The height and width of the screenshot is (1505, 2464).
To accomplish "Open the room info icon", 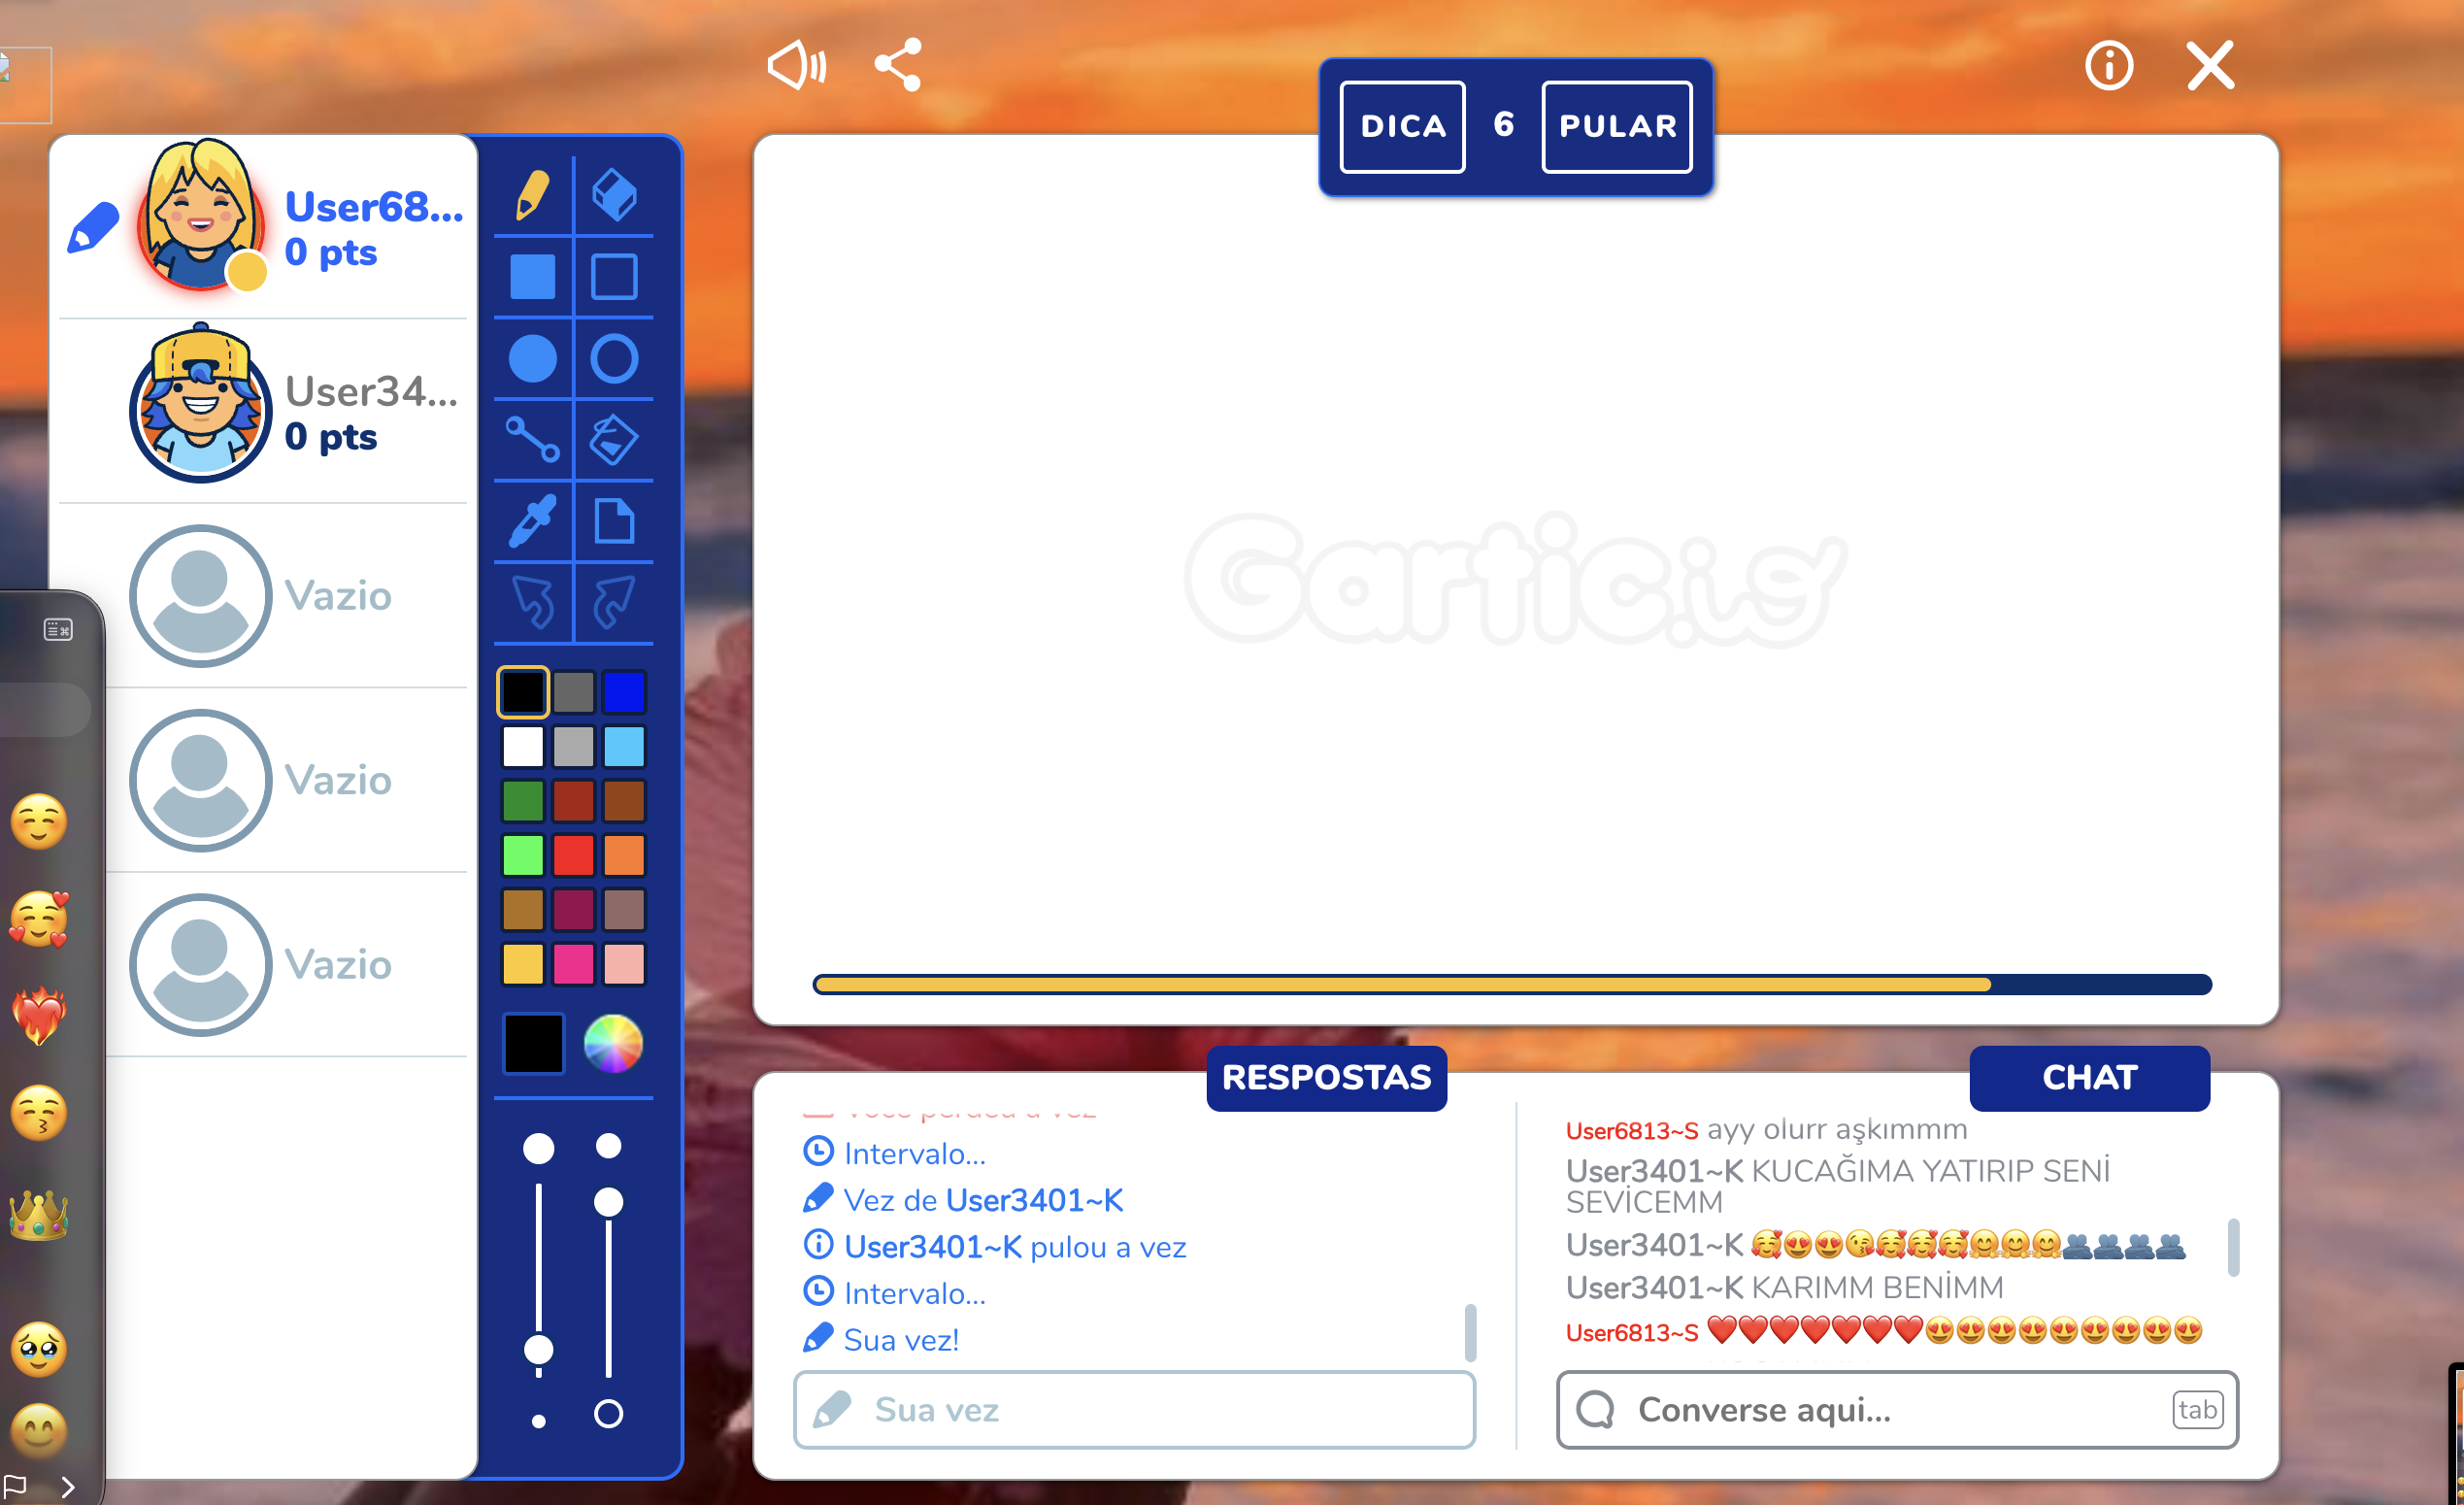I will point(2109,66).
